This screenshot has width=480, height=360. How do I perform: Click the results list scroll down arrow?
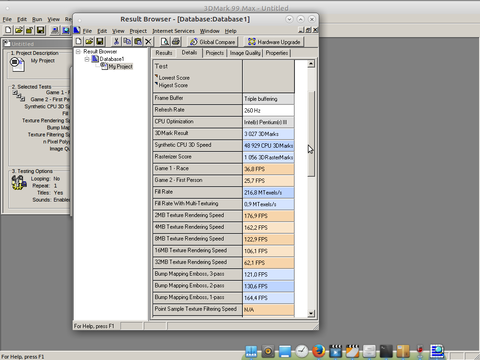(311, 313)
